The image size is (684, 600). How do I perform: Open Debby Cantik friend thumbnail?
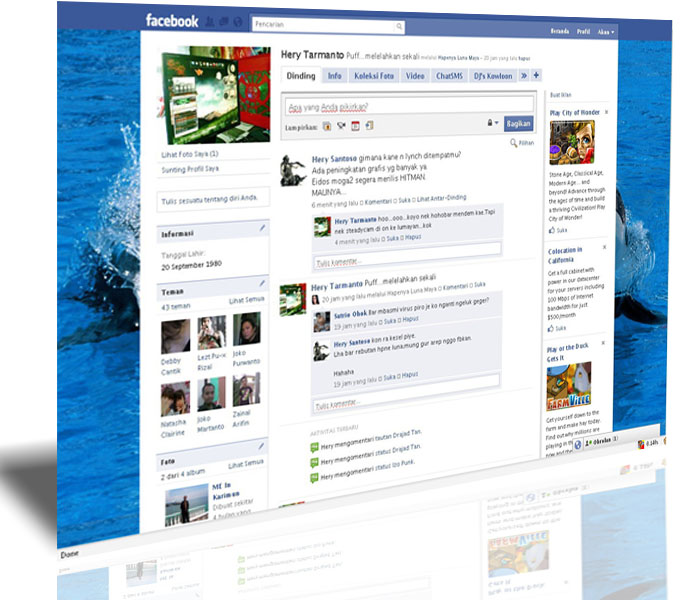(175, 336)
